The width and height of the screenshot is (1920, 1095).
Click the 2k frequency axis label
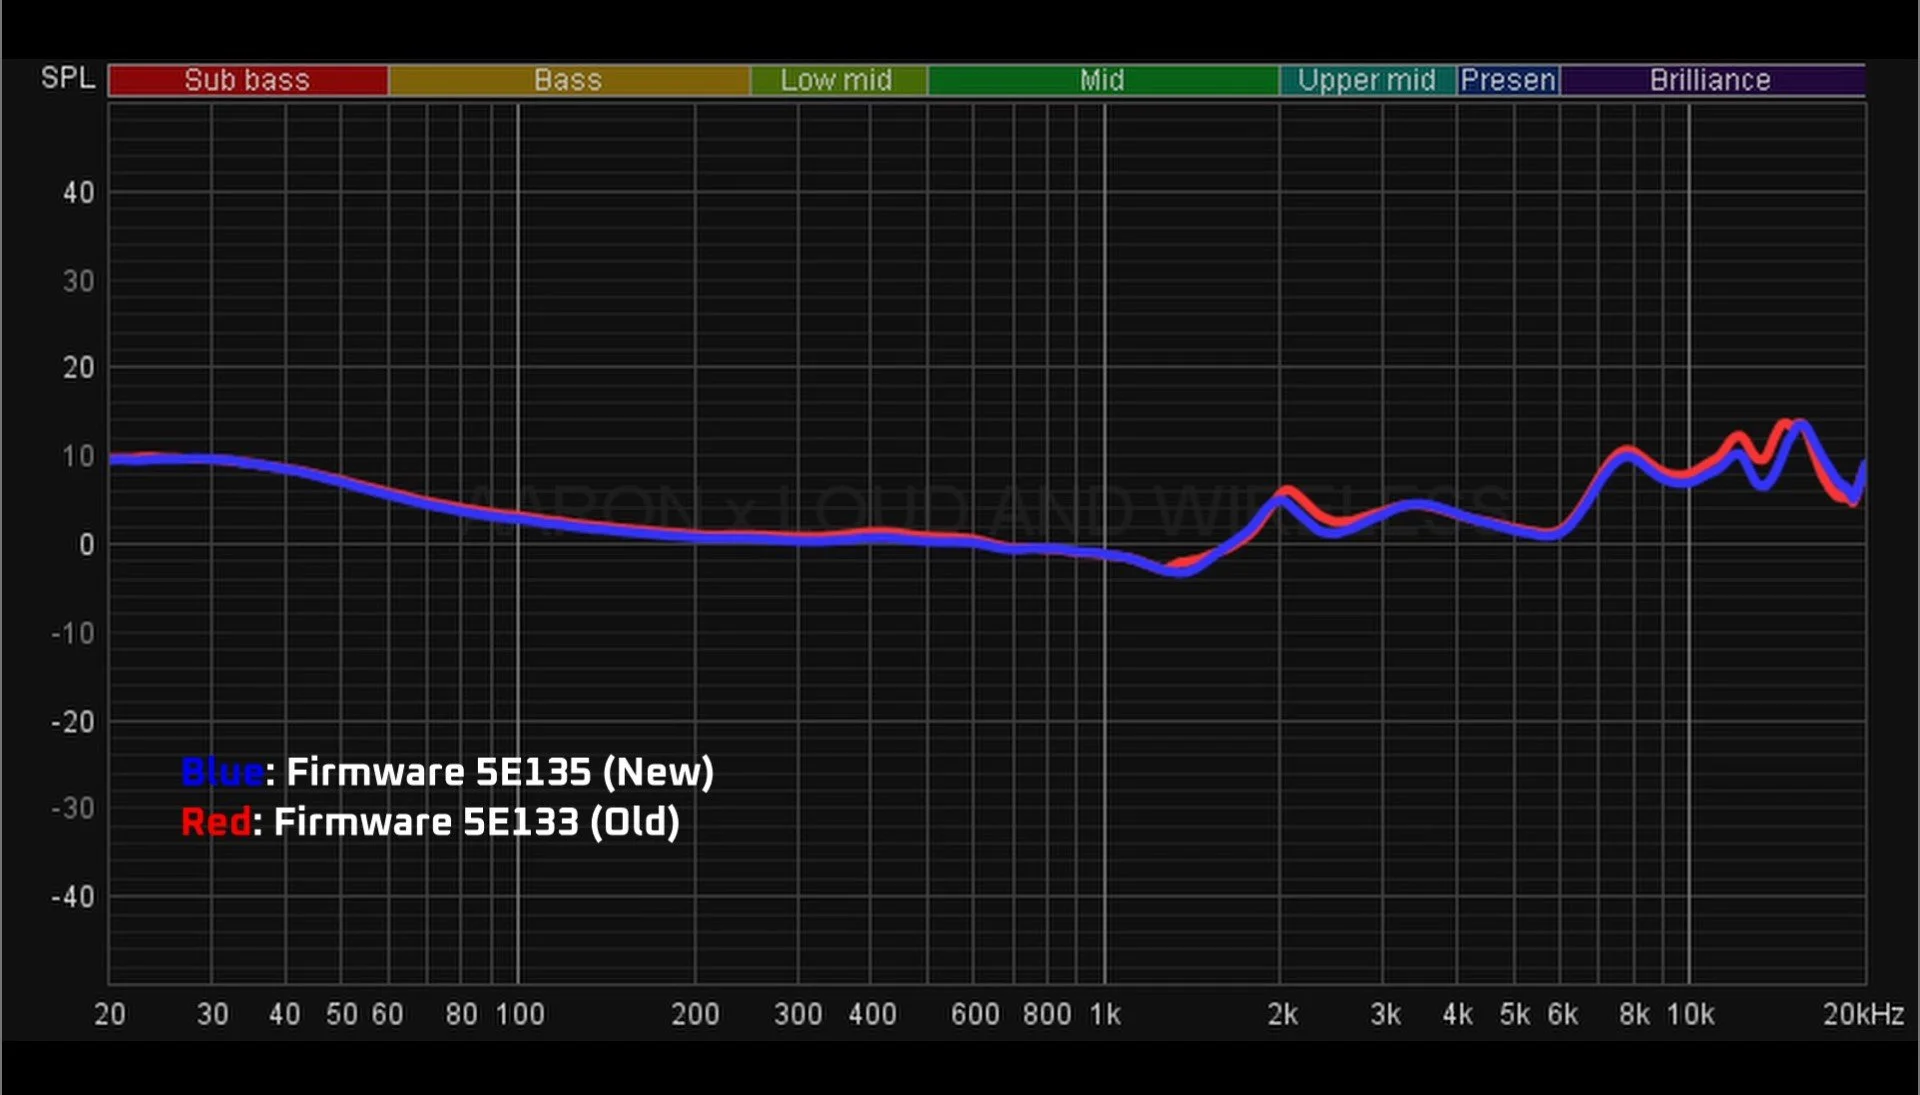[x=1282, y=1014]
